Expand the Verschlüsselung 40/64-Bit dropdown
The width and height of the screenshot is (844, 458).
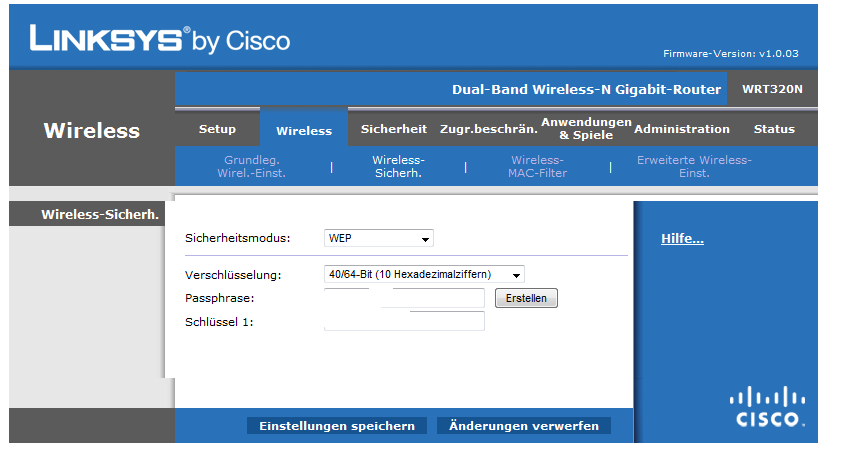click(424, 274)
